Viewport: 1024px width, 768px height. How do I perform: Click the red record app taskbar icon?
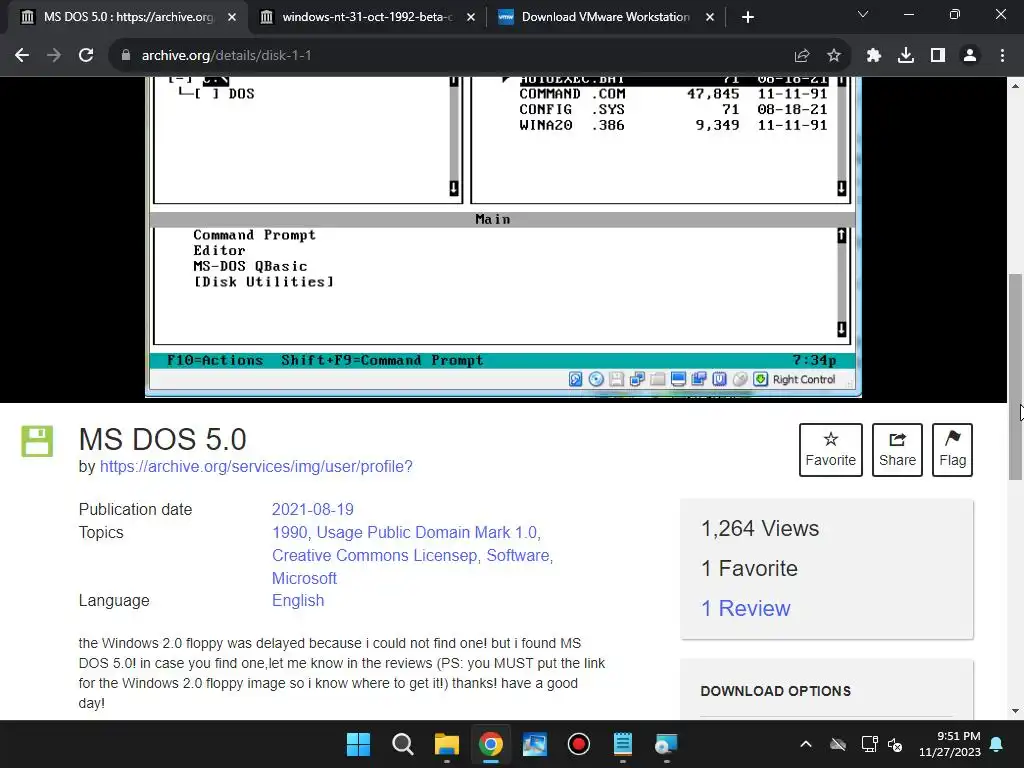click(579, 744)
